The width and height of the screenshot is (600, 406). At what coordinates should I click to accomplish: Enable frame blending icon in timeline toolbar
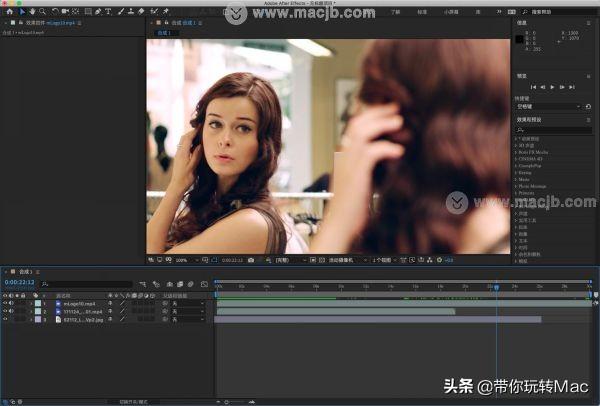pos(180,284)
